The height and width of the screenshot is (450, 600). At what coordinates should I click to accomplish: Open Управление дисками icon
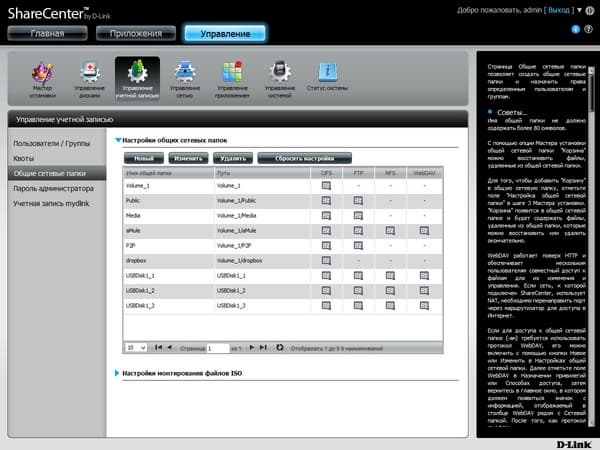(90, 80)
